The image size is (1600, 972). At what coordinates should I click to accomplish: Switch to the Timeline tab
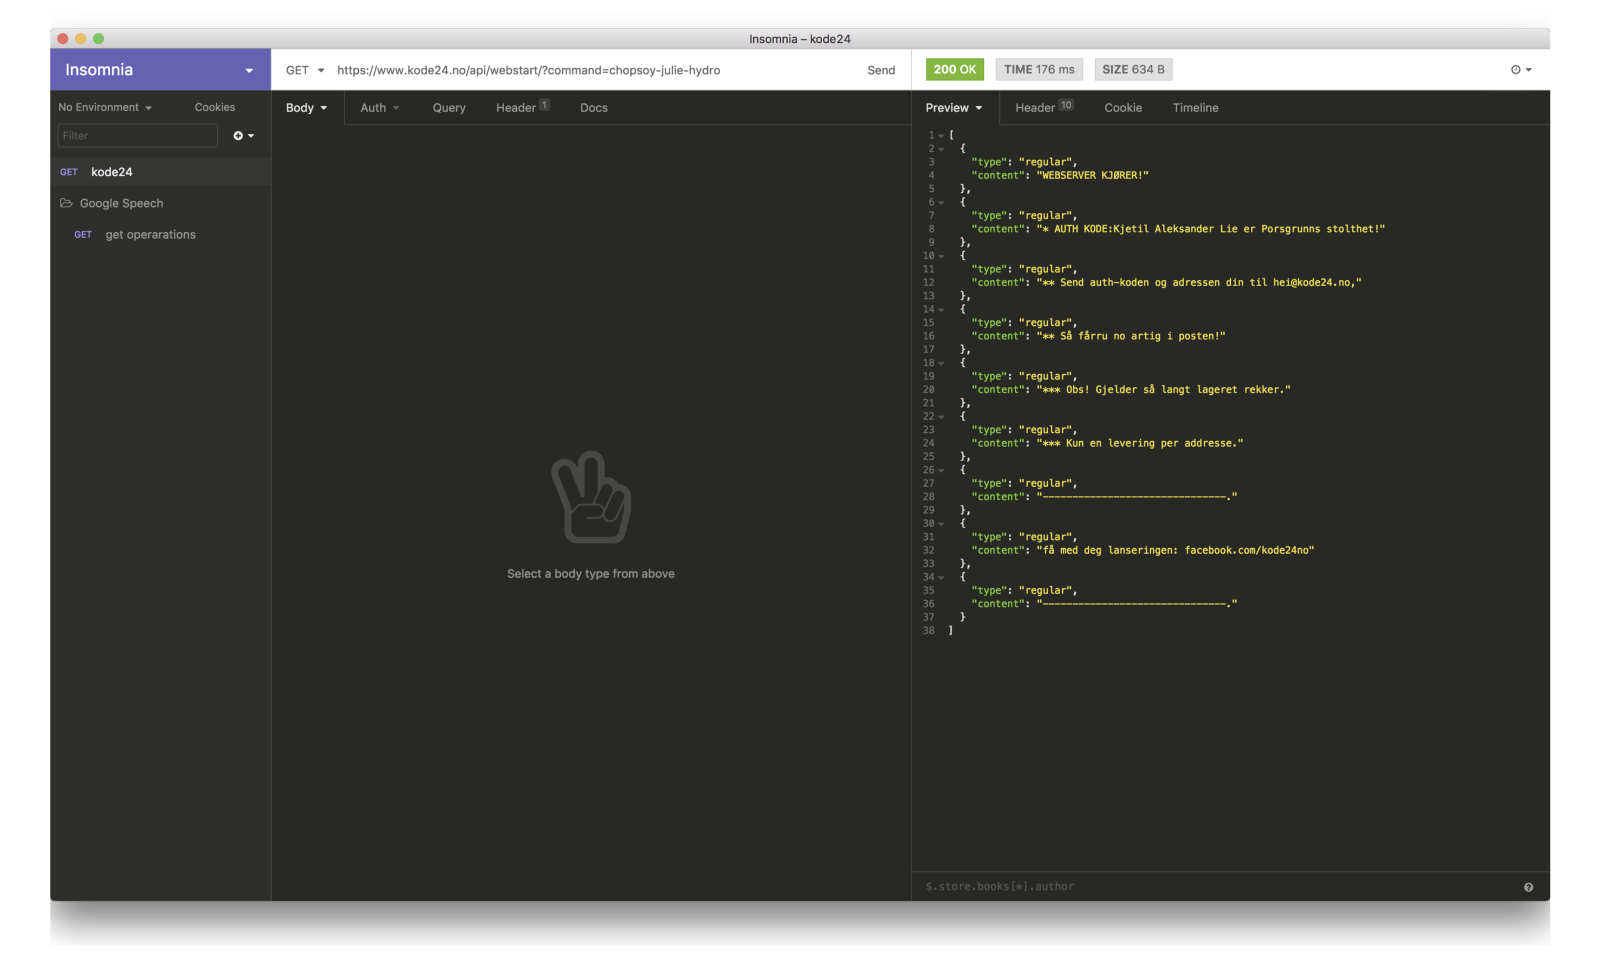[1196, 108]
